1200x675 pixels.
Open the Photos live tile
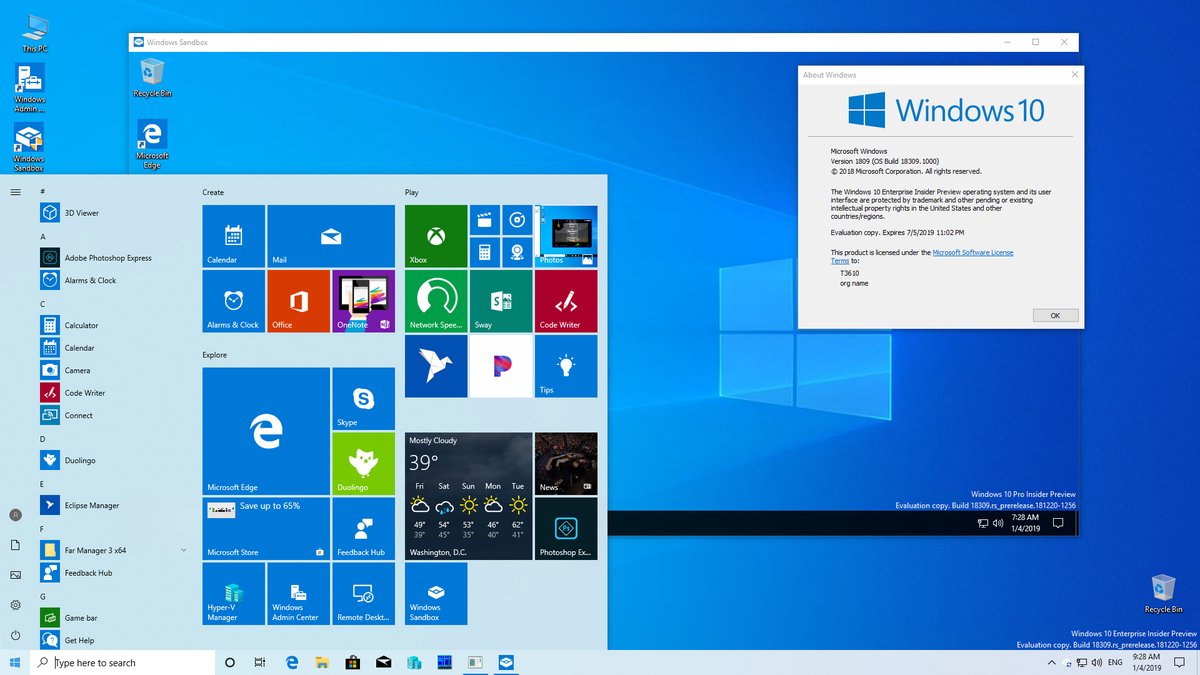click(566, 236)
